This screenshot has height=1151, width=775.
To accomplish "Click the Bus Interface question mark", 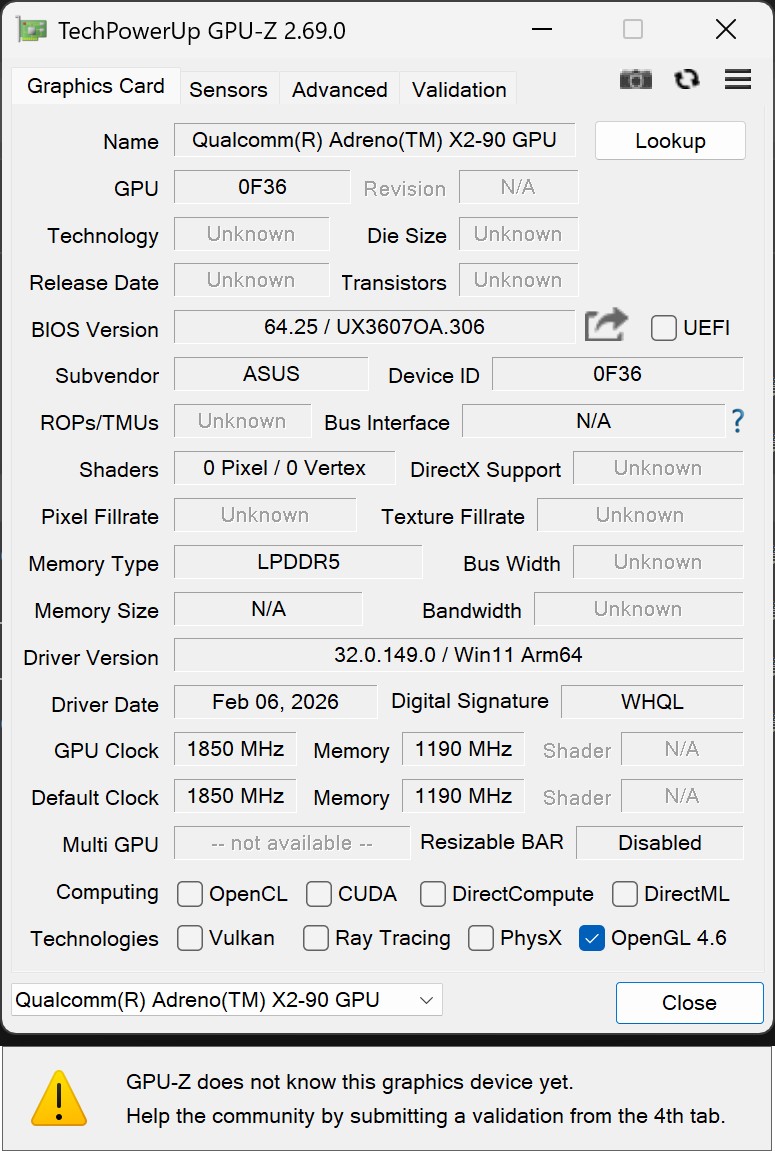I will (x=738, y=421).
